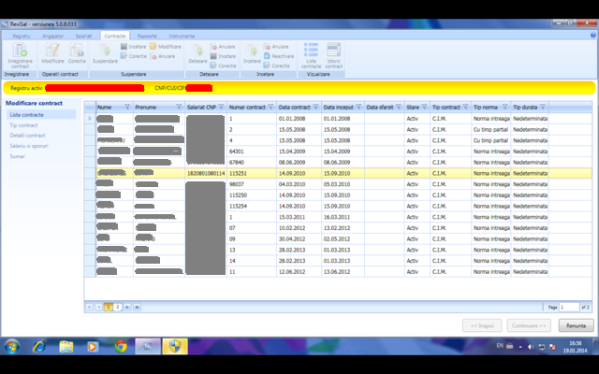Switch to the Salariati ribbon tab
Screen dimensions: 599x374
[x=84, y=36]
